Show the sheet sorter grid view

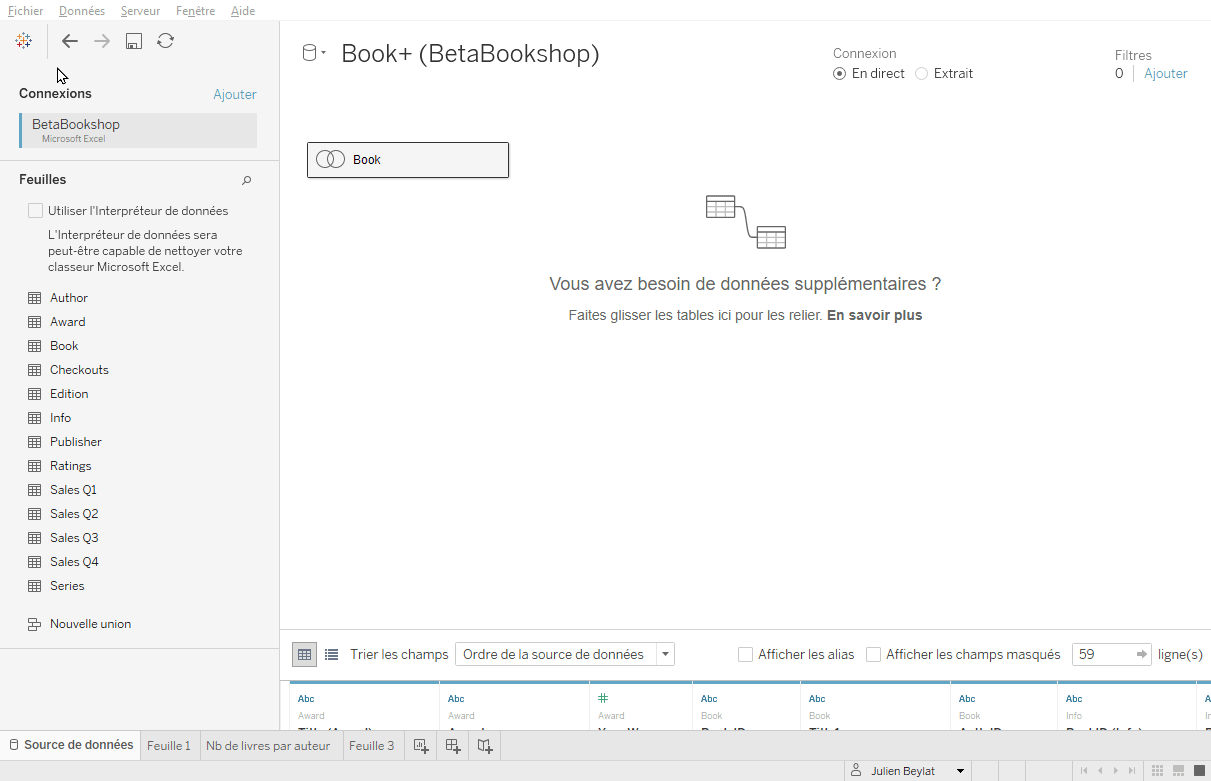click(1158, 770)
